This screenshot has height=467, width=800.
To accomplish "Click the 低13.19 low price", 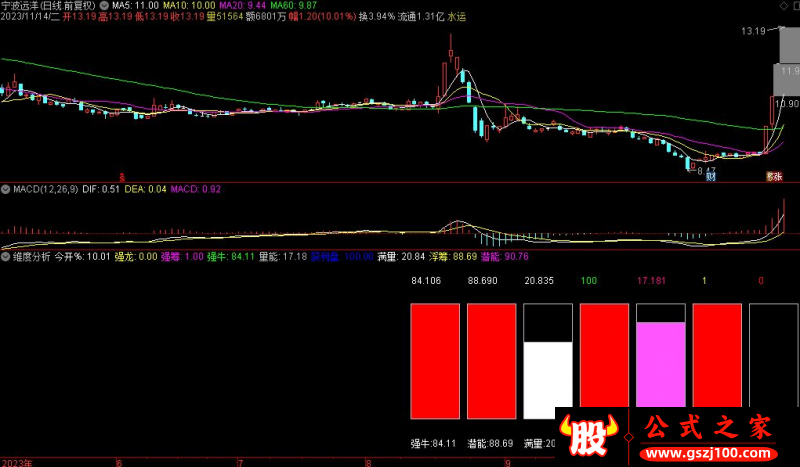I will (152, 17).
